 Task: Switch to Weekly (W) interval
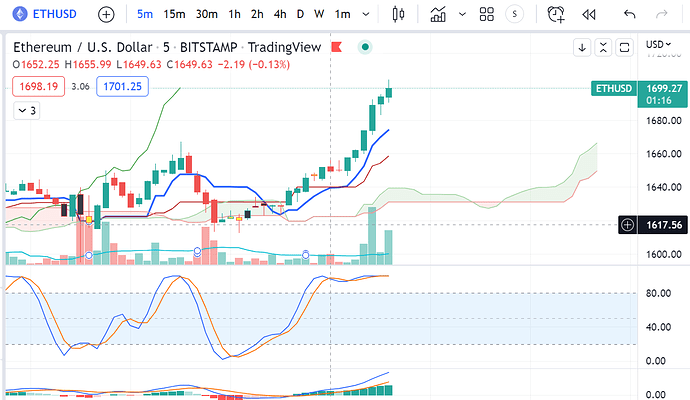pyautogui.click(x=319, y=14)
